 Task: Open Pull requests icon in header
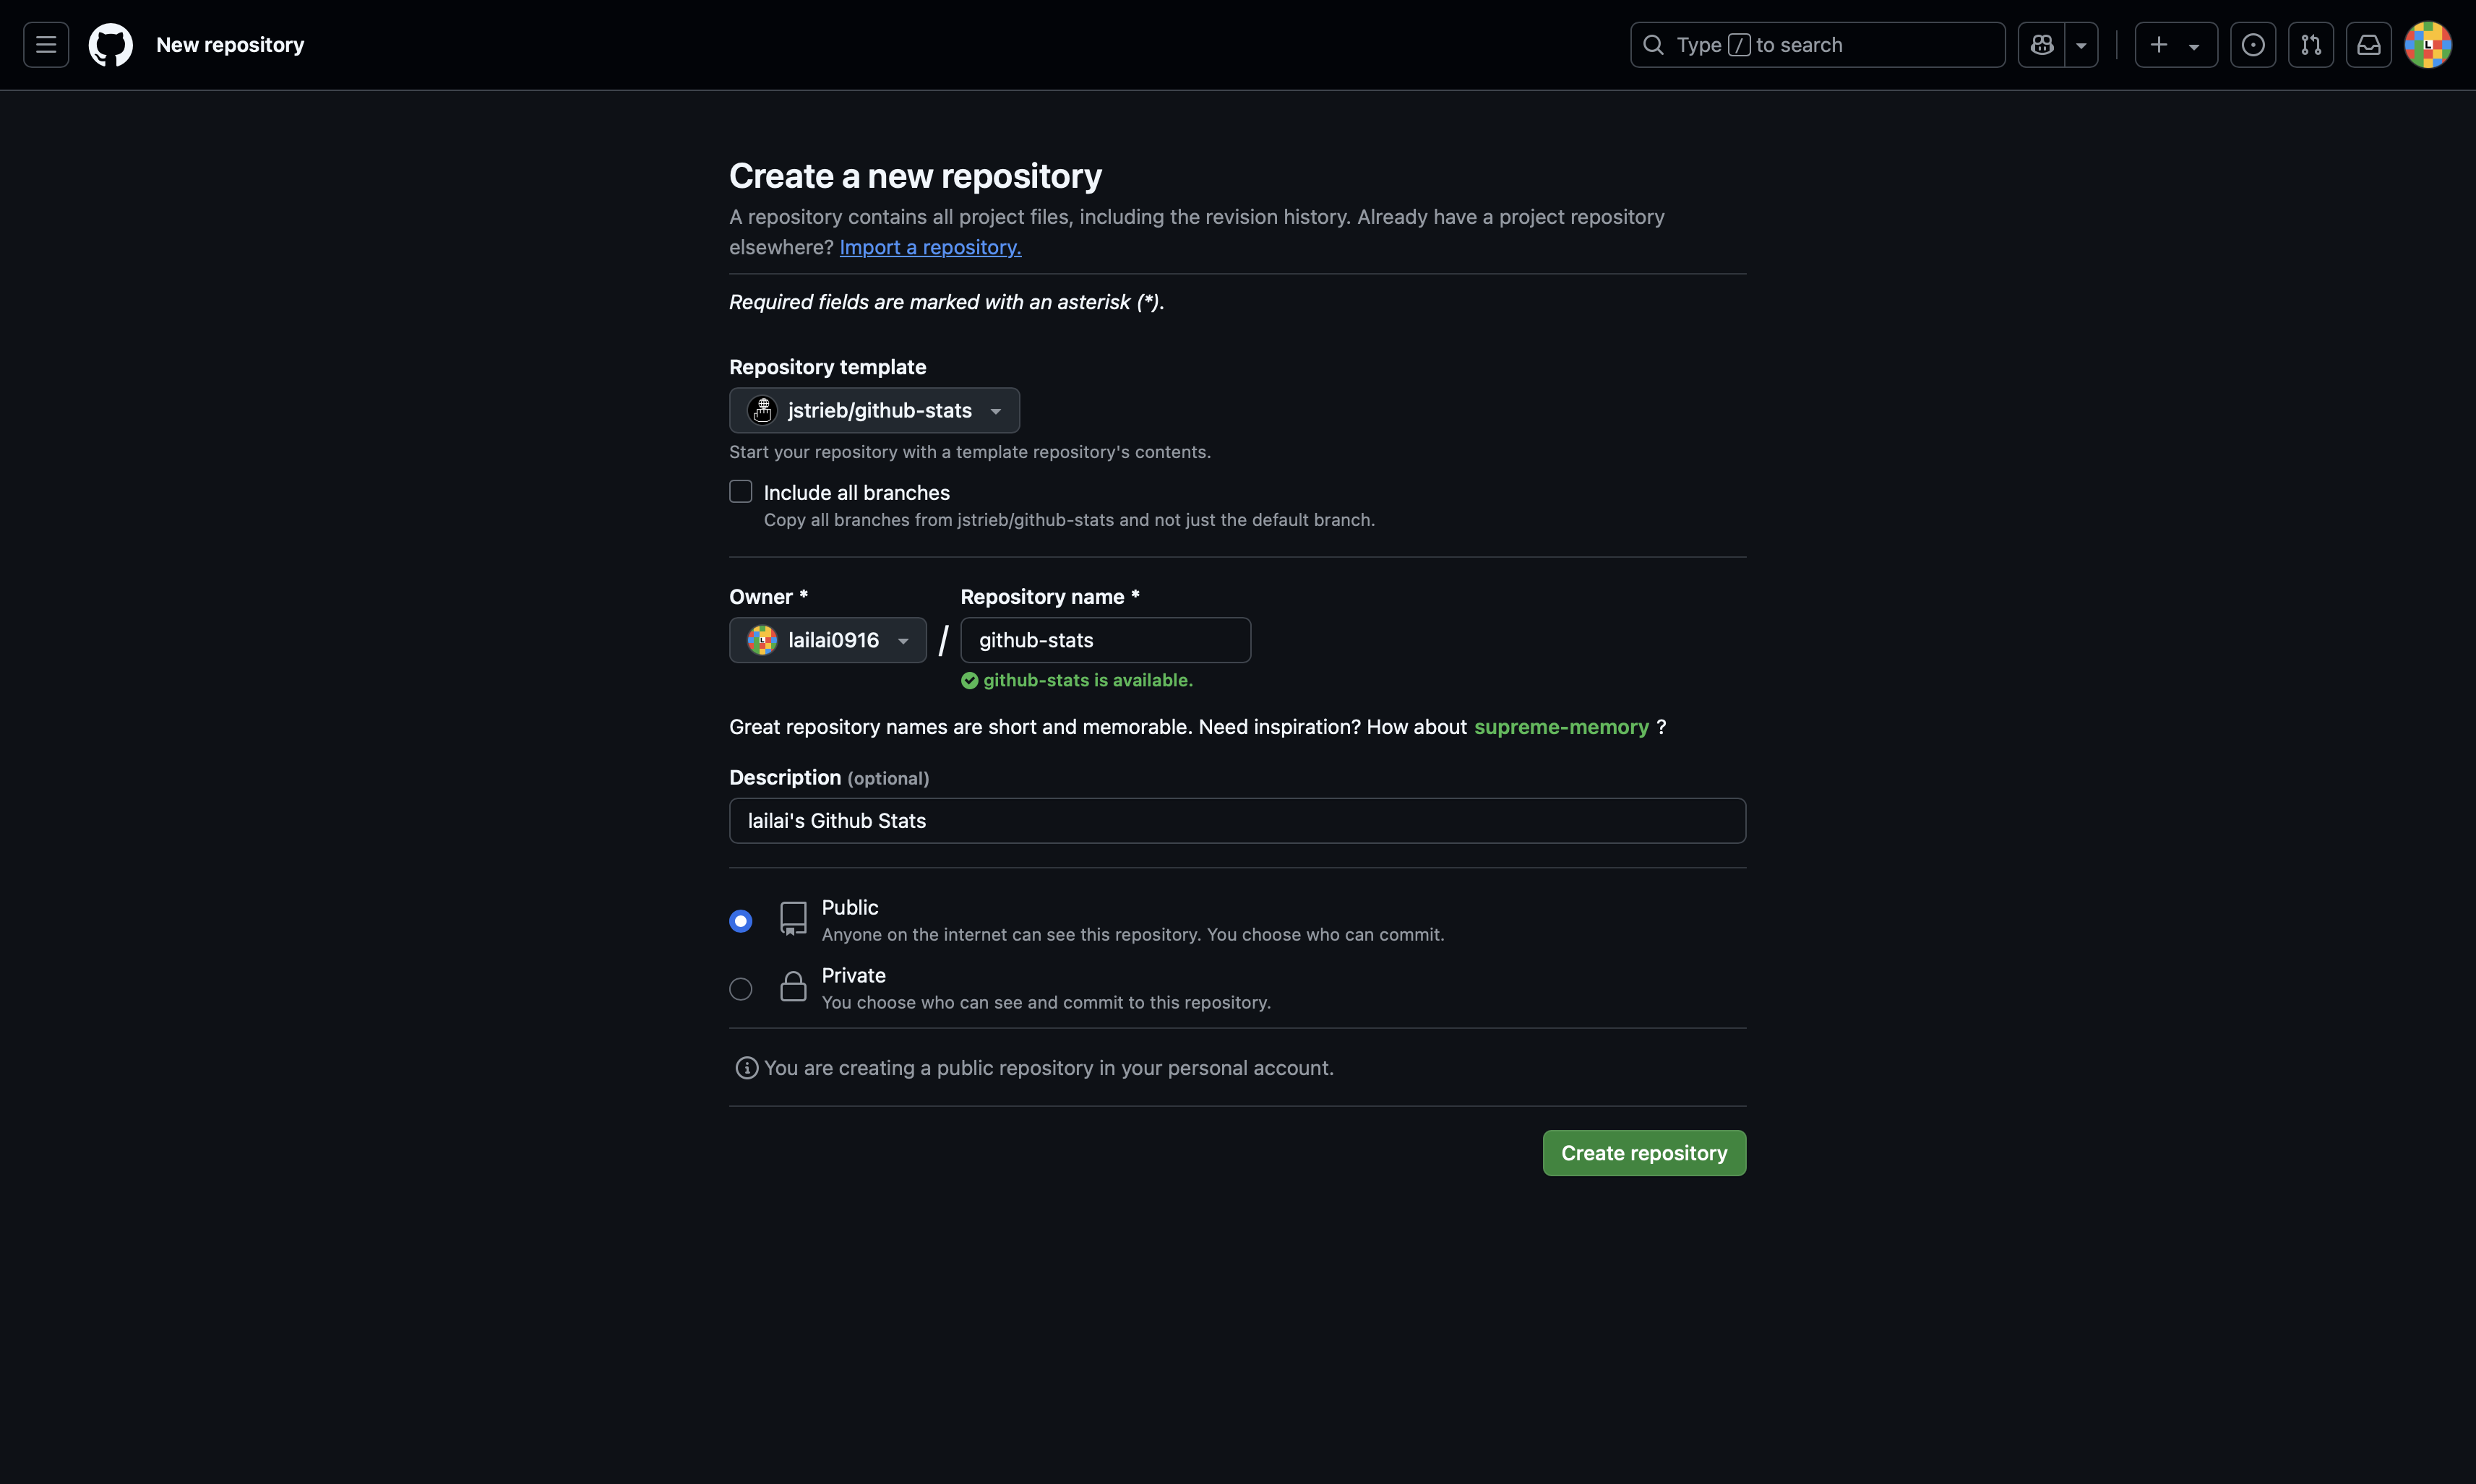pyautogui.click(x=2310, y=45)
